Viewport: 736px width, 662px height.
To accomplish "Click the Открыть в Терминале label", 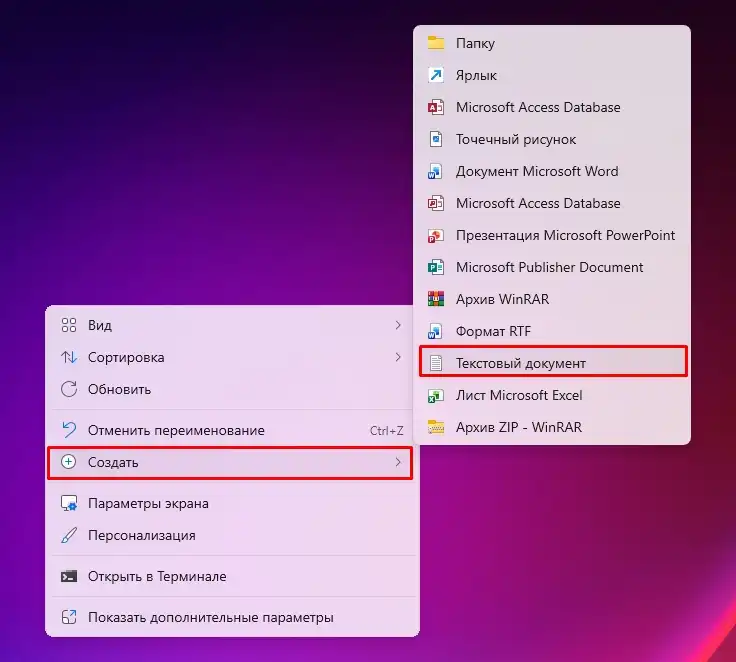I will 157,577.
